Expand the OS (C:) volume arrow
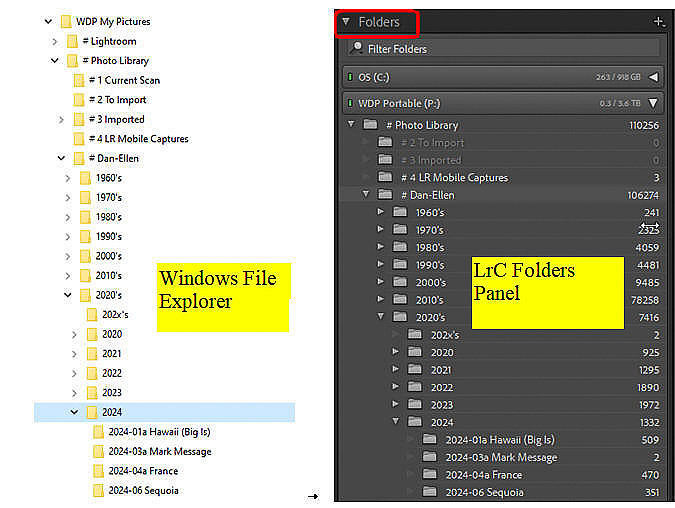Image resolution: width=675 pixels, height=508 pixels. tap(653, 77)
